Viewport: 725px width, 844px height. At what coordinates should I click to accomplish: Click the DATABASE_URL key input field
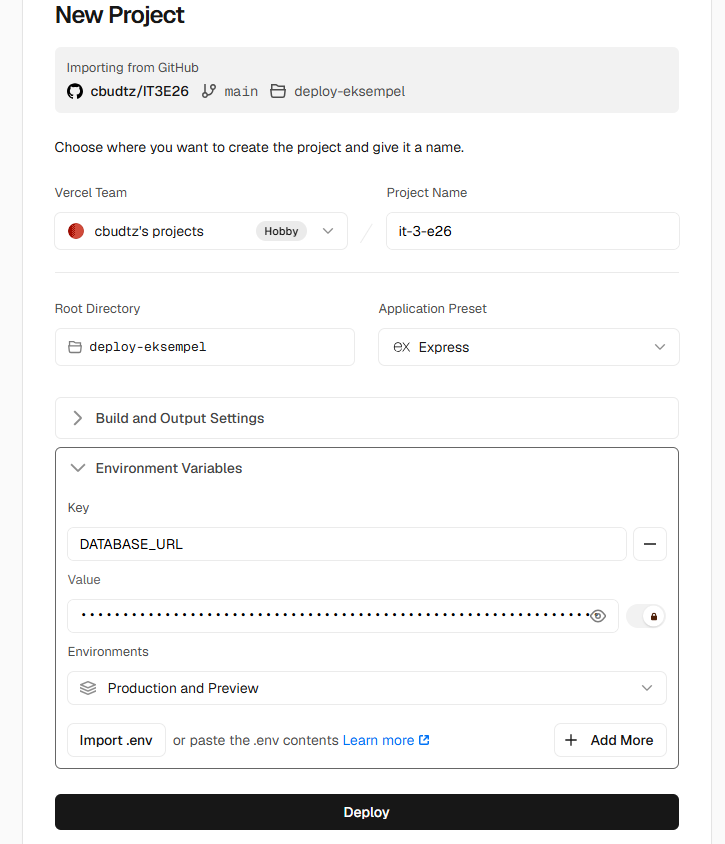(x=347, y=544)
